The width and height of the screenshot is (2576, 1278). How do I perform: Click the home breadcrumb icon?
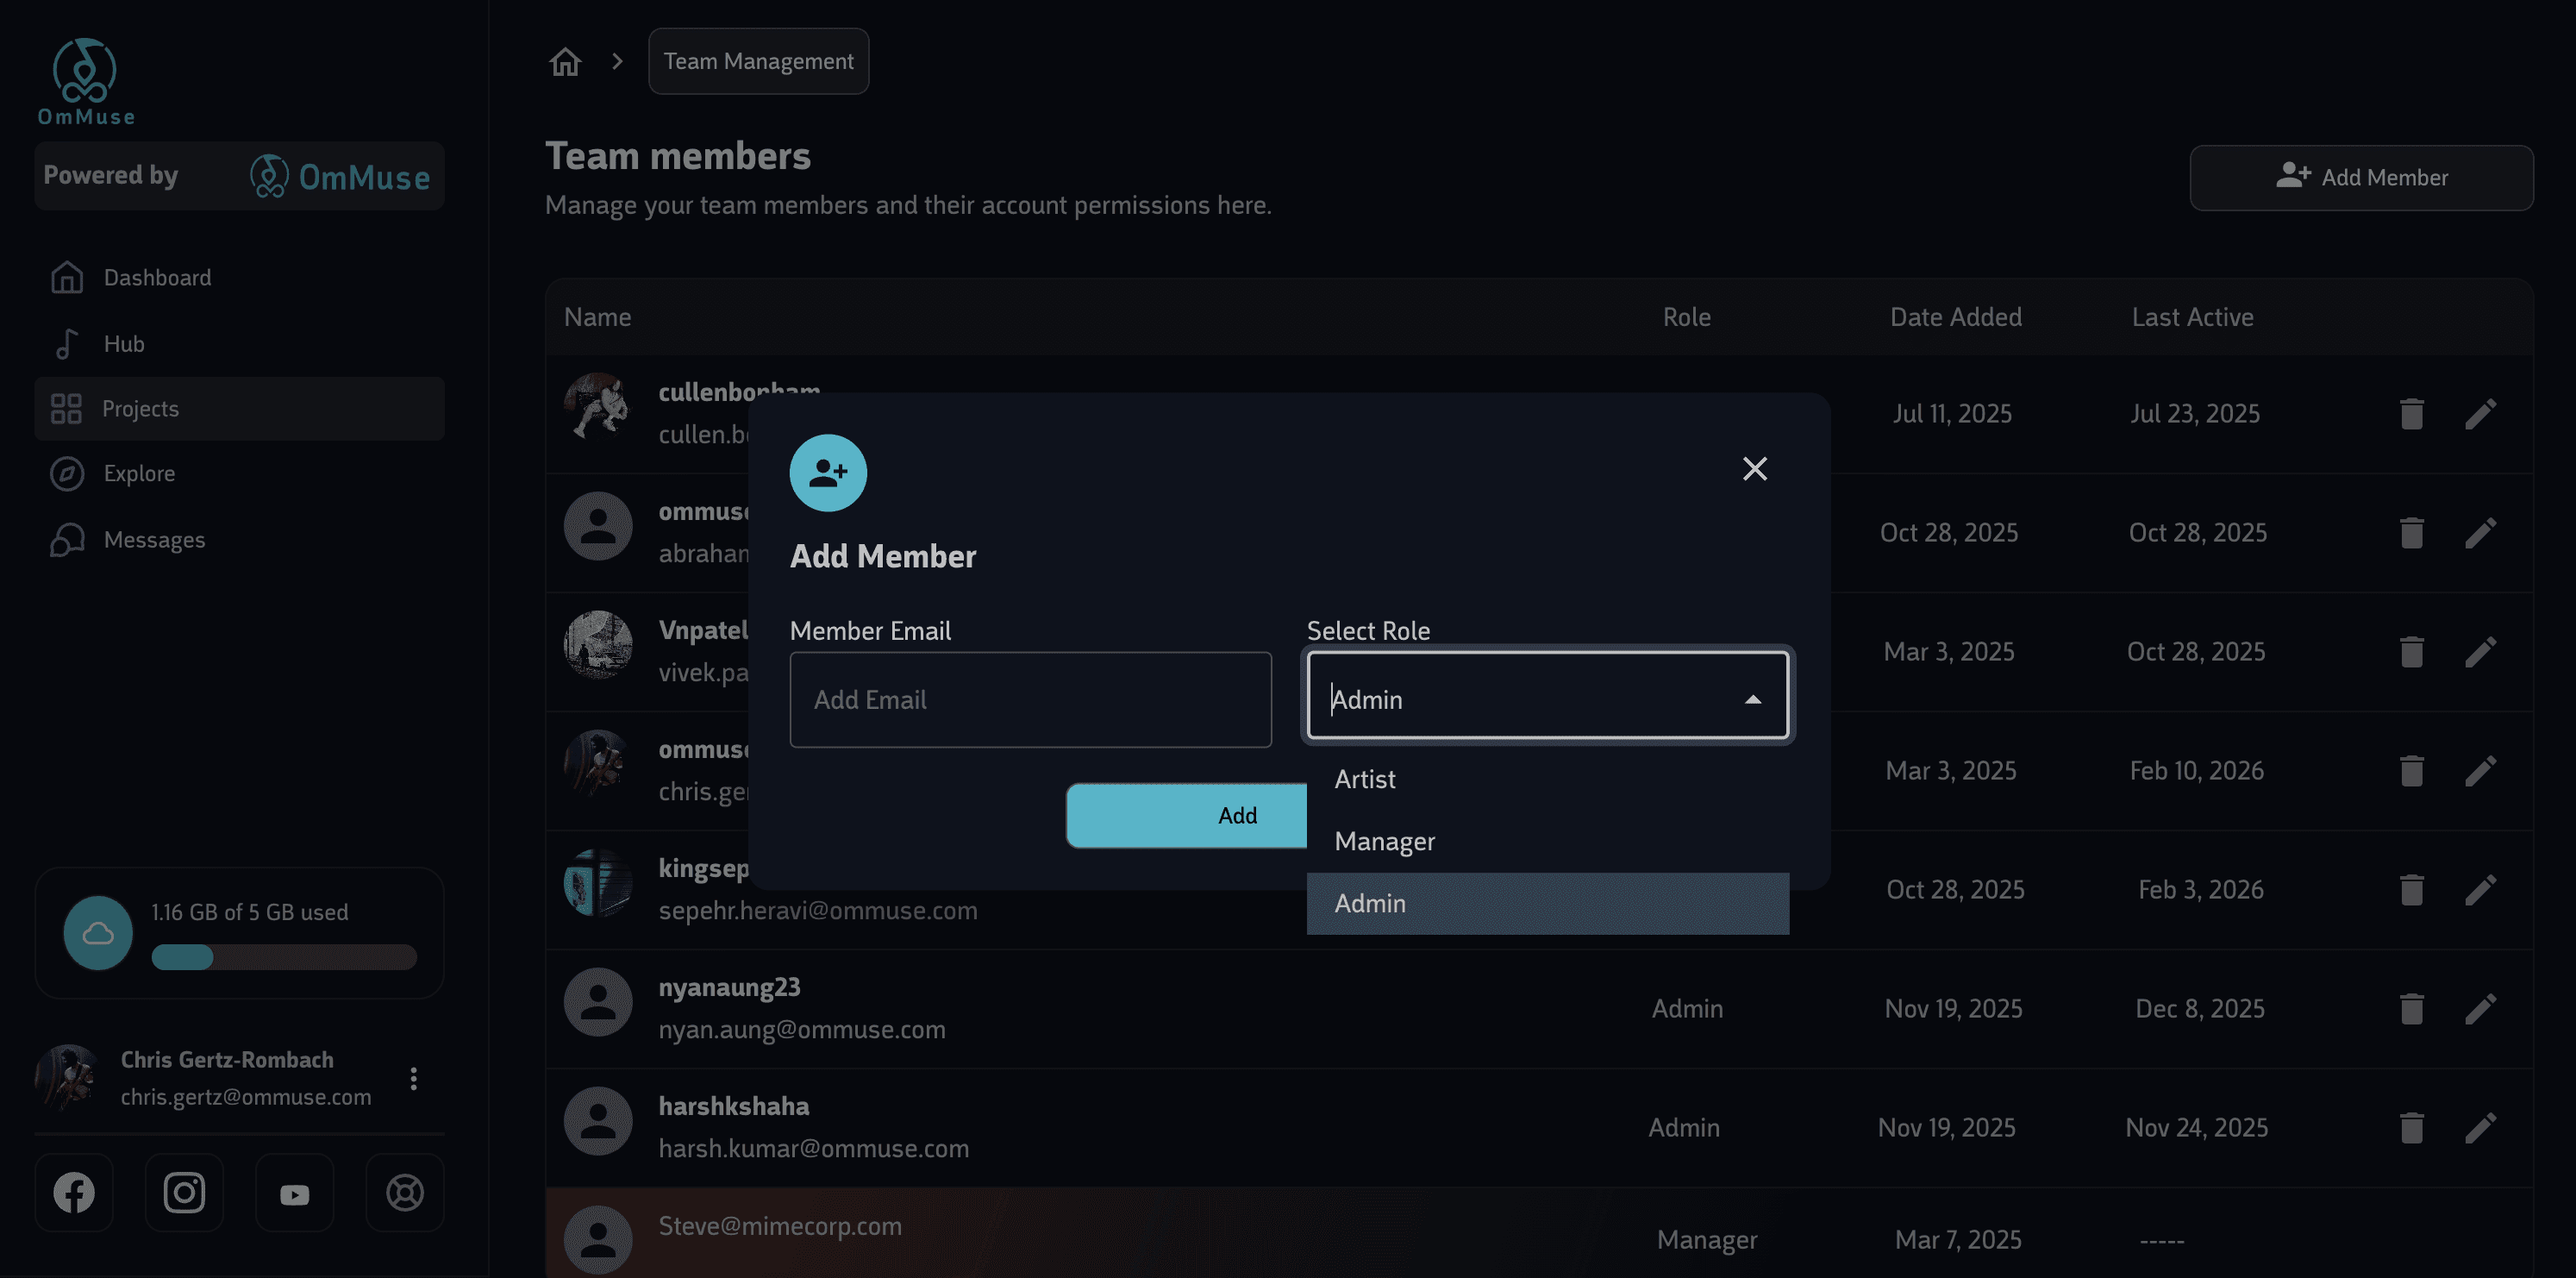click(x=565, y=62)
